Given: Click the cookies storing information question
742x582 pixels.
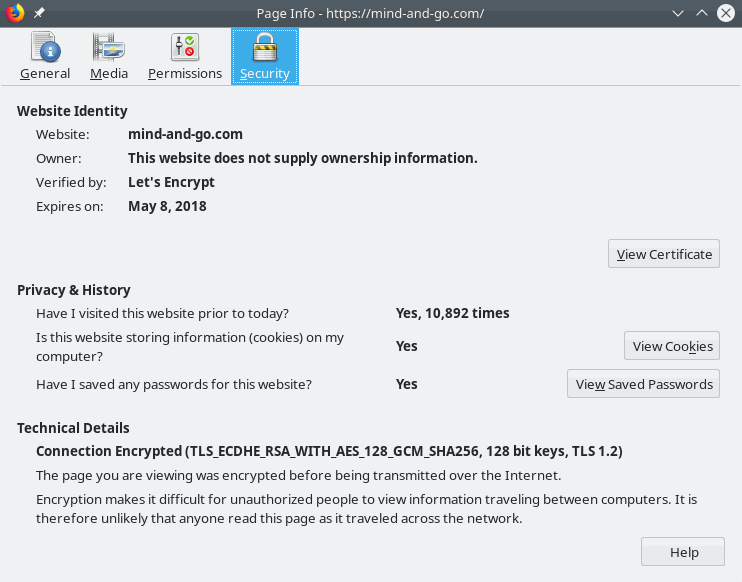Looking at the screenshot, I should [x=190, y=346].
